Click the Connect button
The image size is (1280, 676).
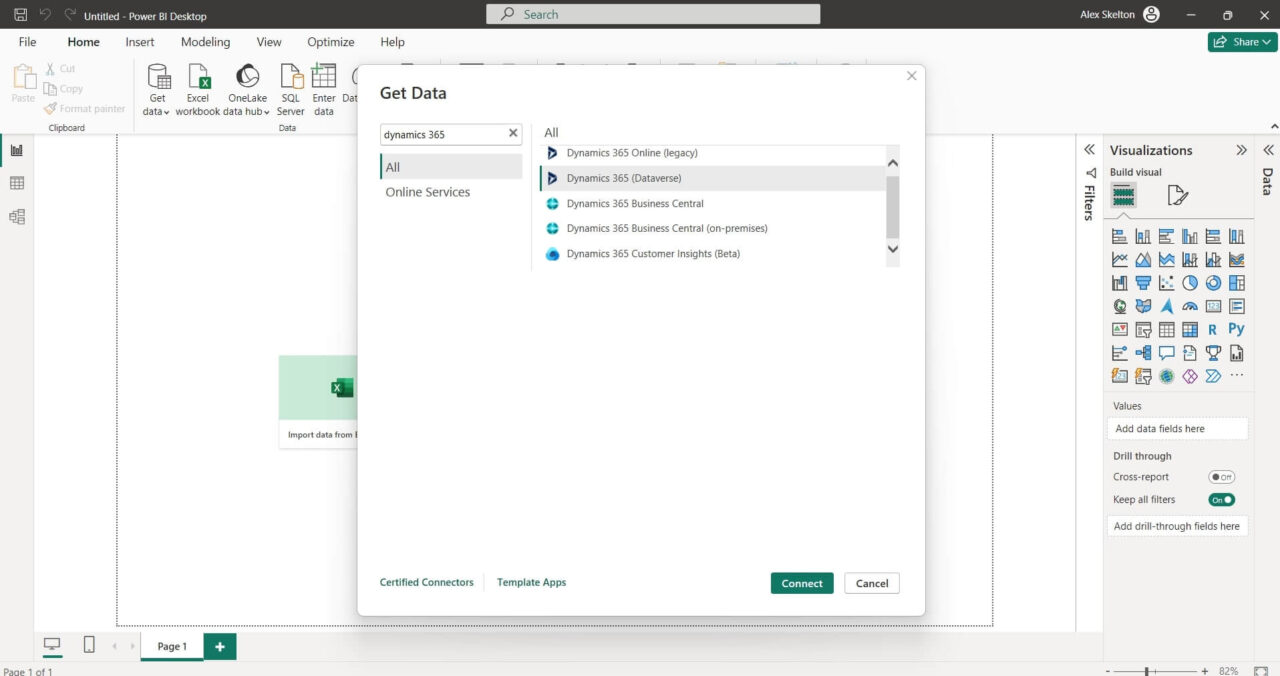[x=802, y=583]
